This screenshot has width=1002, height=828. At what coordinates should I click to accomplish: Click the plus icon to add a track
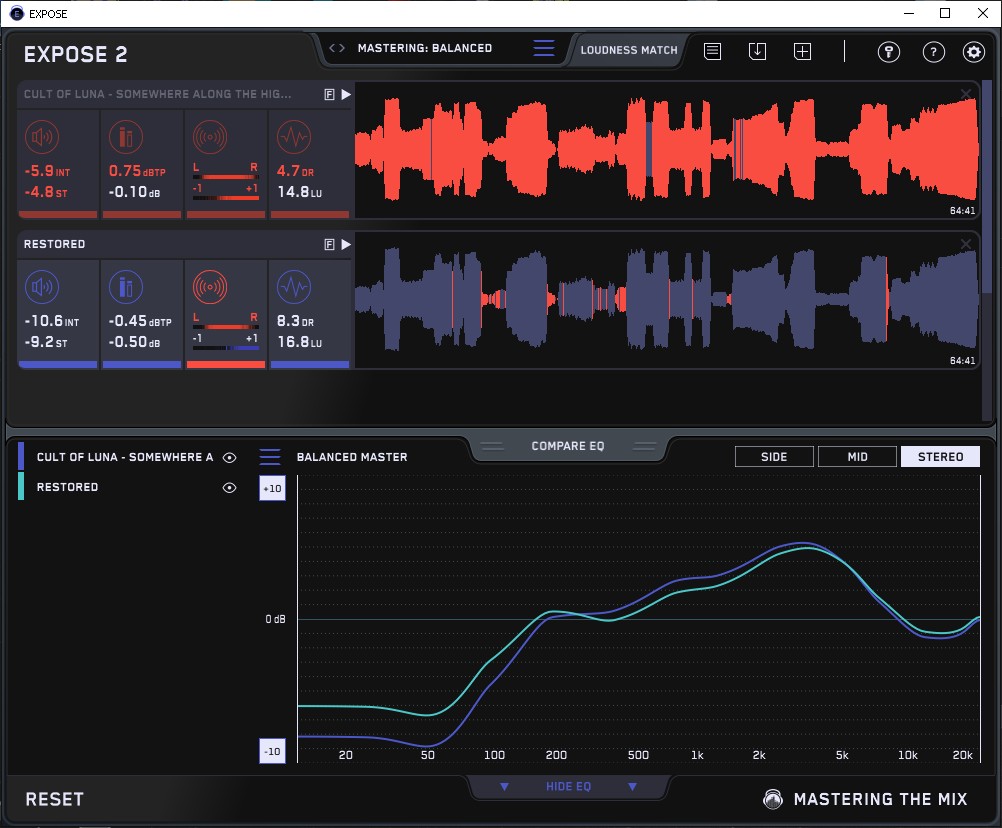click(x=802, y=52)
